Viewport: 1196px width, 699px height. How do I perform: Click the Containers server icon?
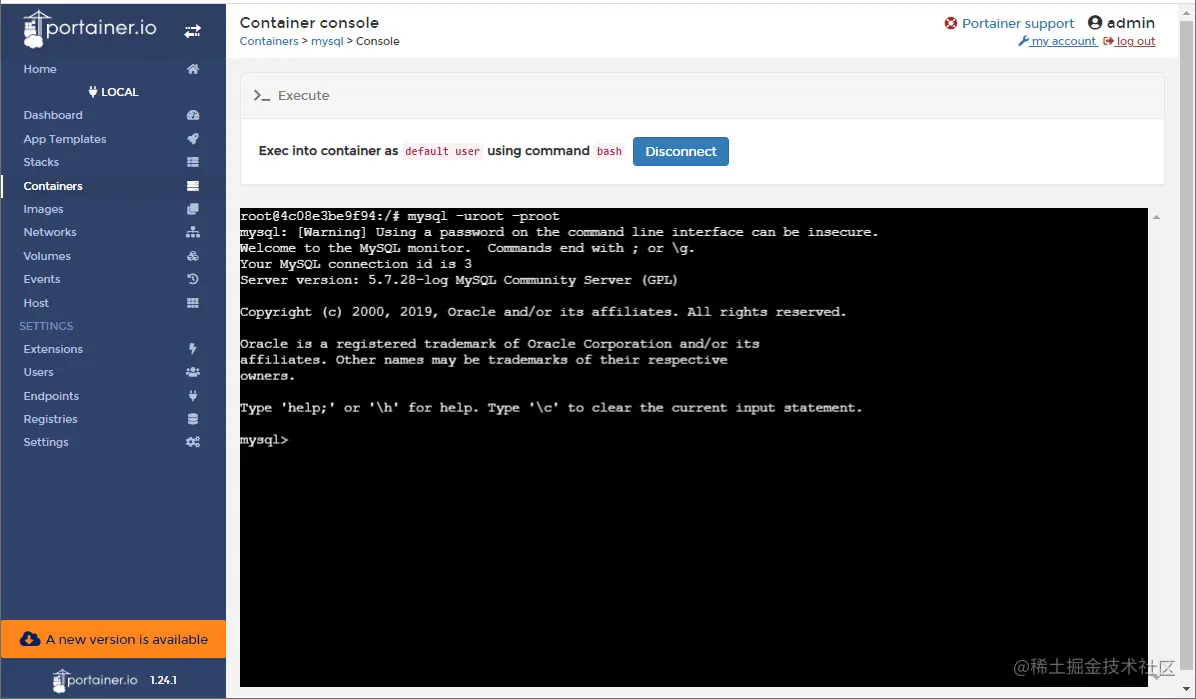click(x=193, y=185)
